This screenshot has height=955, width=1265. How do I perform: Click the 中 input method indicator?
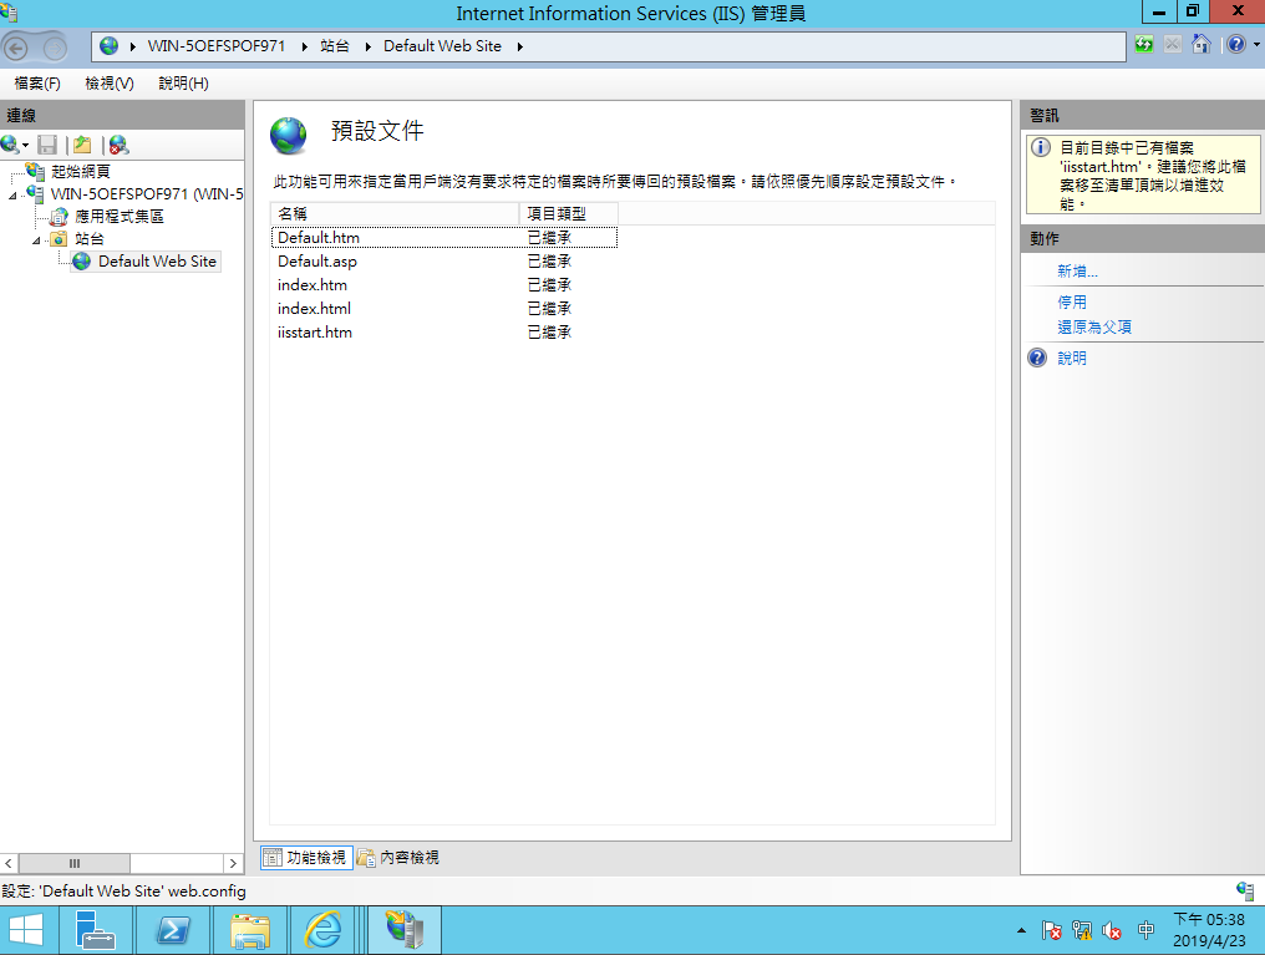tap(1146, 931)
